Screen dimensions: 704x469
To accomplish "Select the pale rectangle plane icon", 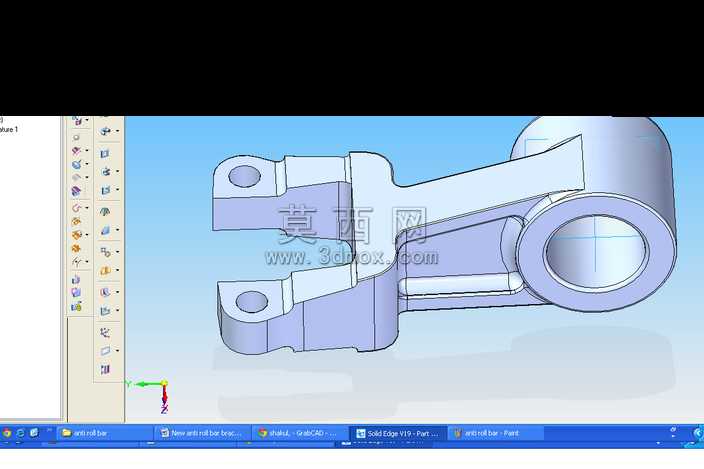I will 105,351.
